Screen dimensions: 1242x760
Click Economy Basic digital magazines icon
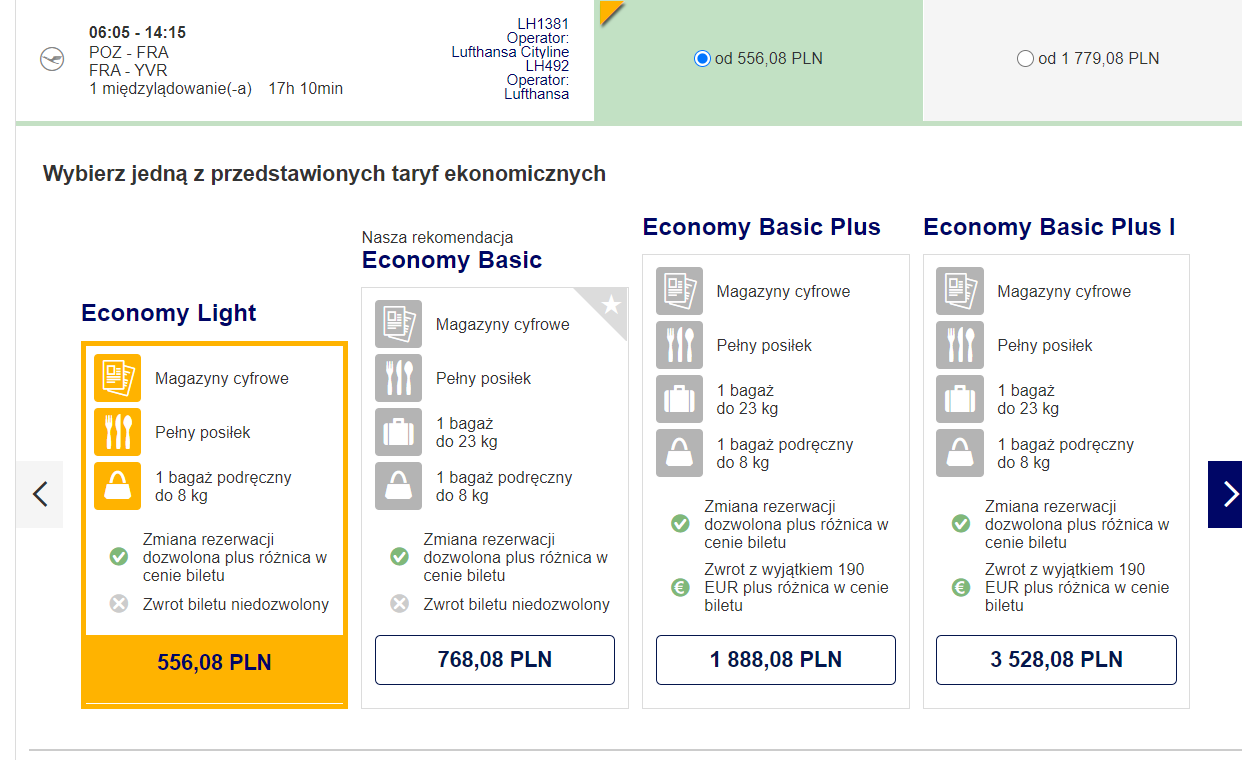tap(399, 324)
